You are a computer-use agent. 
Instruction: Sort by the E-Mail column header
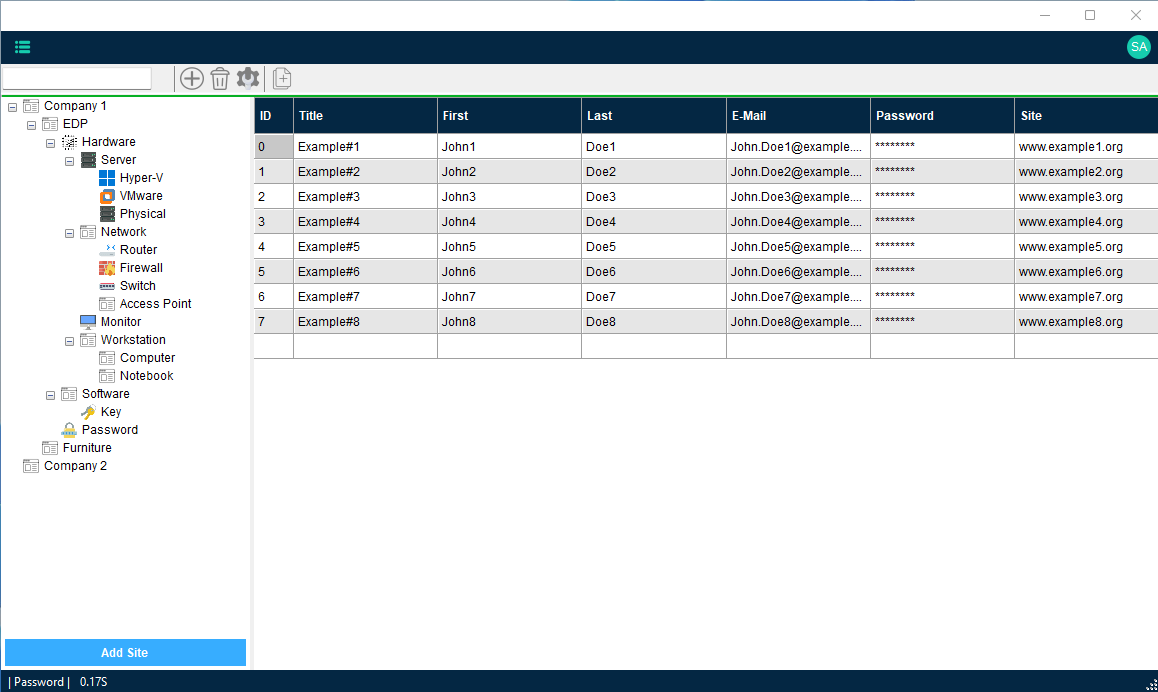pyautogui.click(x=798, y=115)
